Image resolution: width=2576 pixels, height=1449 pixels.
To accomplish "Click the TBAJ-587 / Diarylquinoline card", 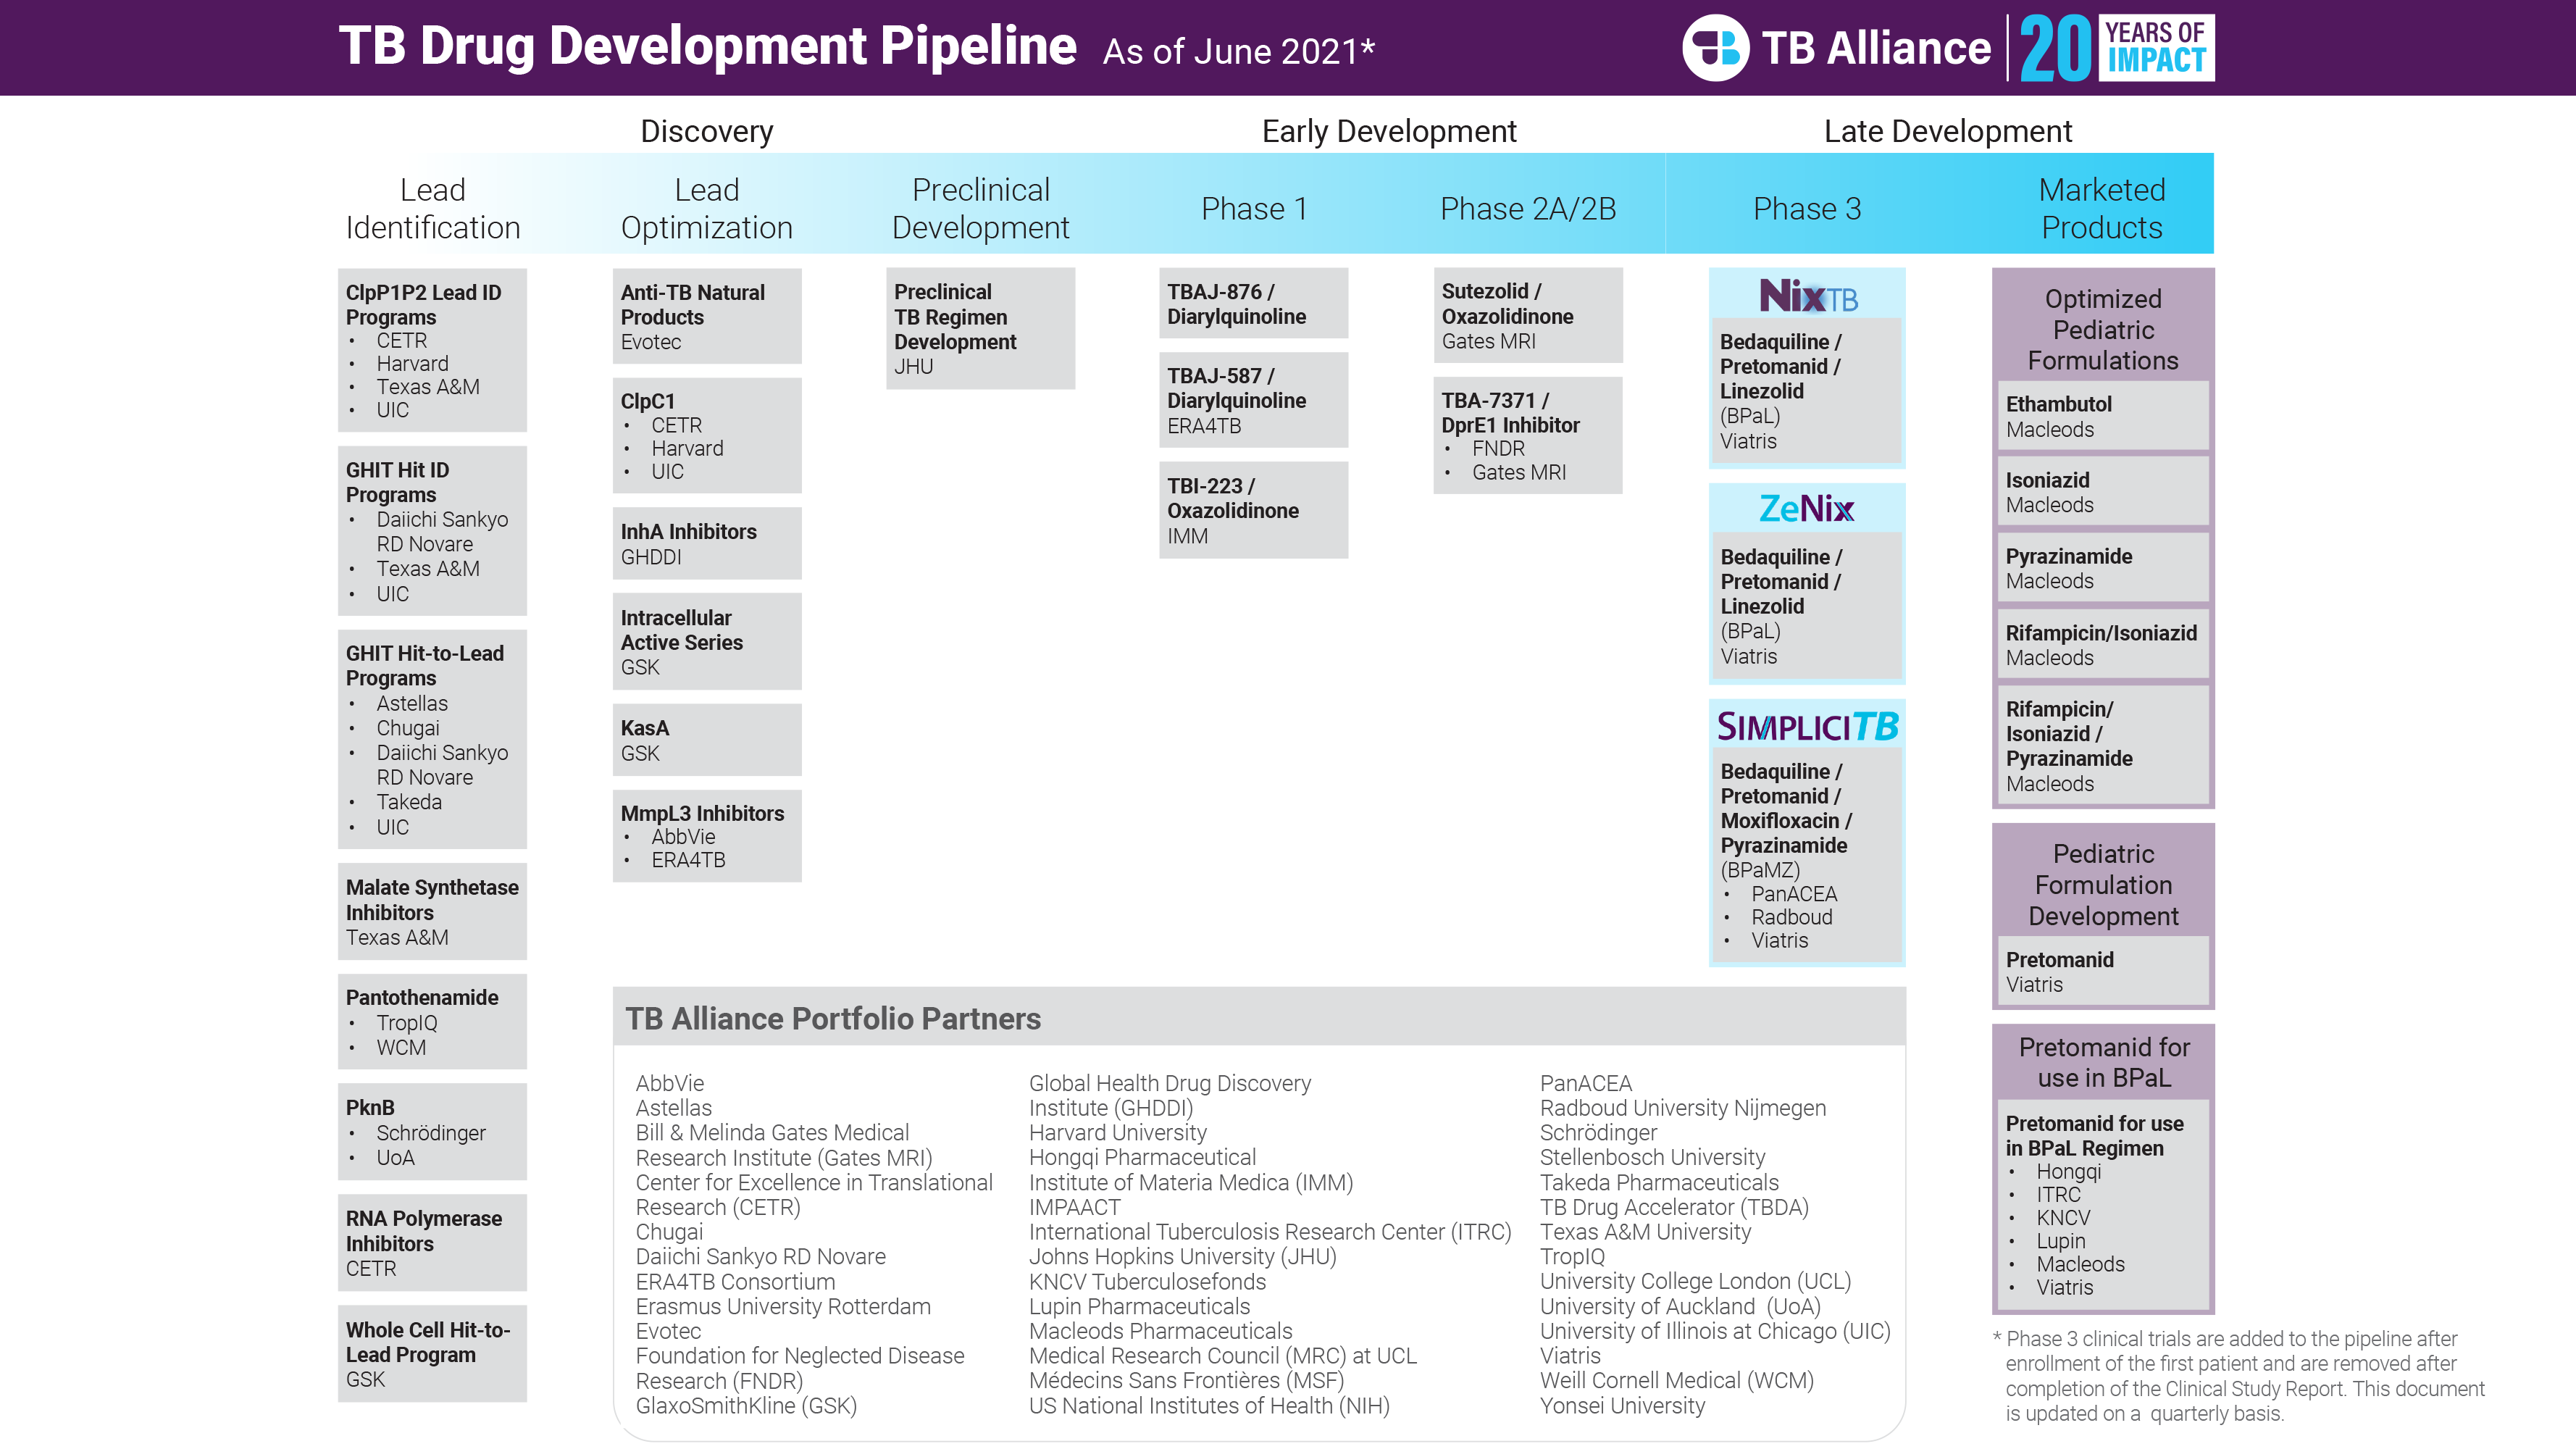I will pyautogui.click(x=1254, y=400).
